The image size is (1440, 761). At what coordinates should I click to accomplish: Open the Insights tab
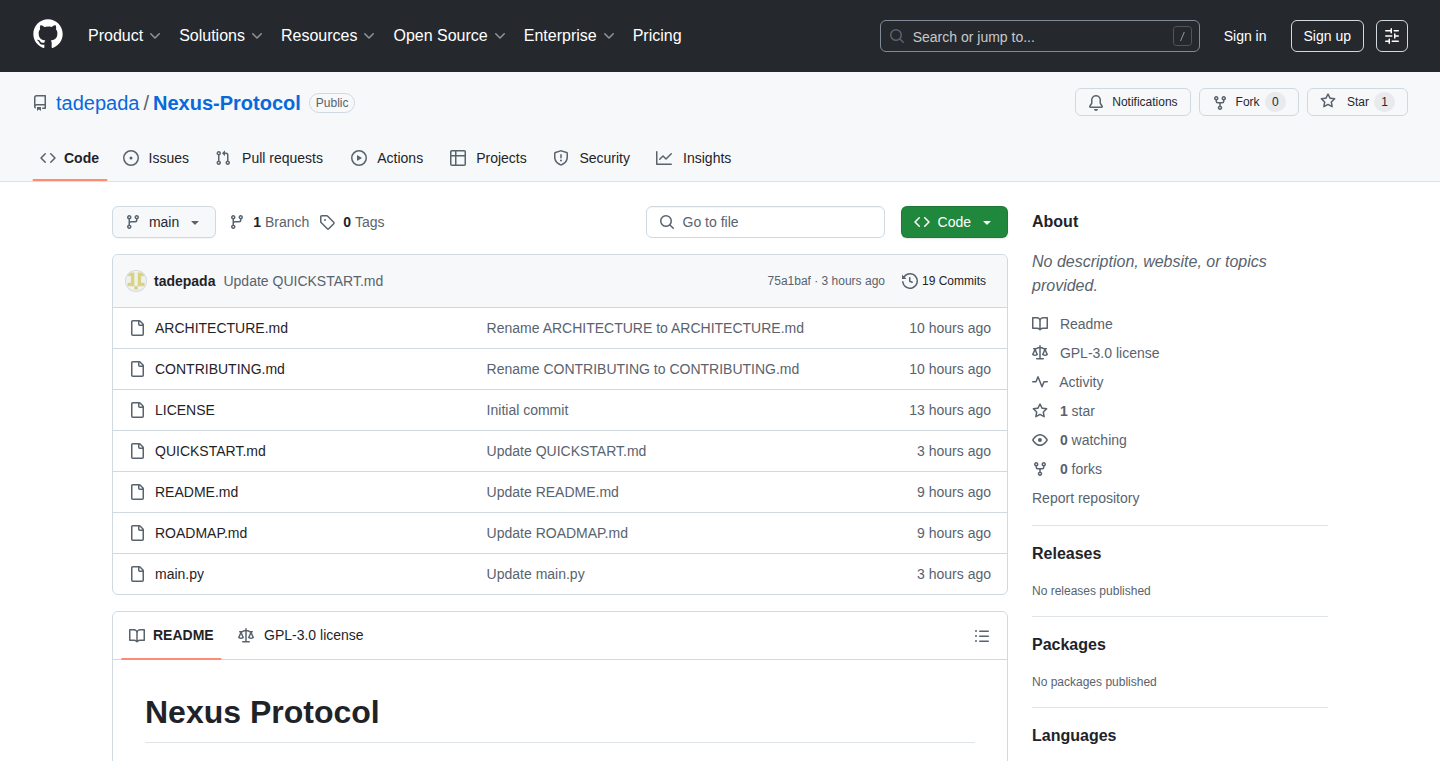click(694, 158)
